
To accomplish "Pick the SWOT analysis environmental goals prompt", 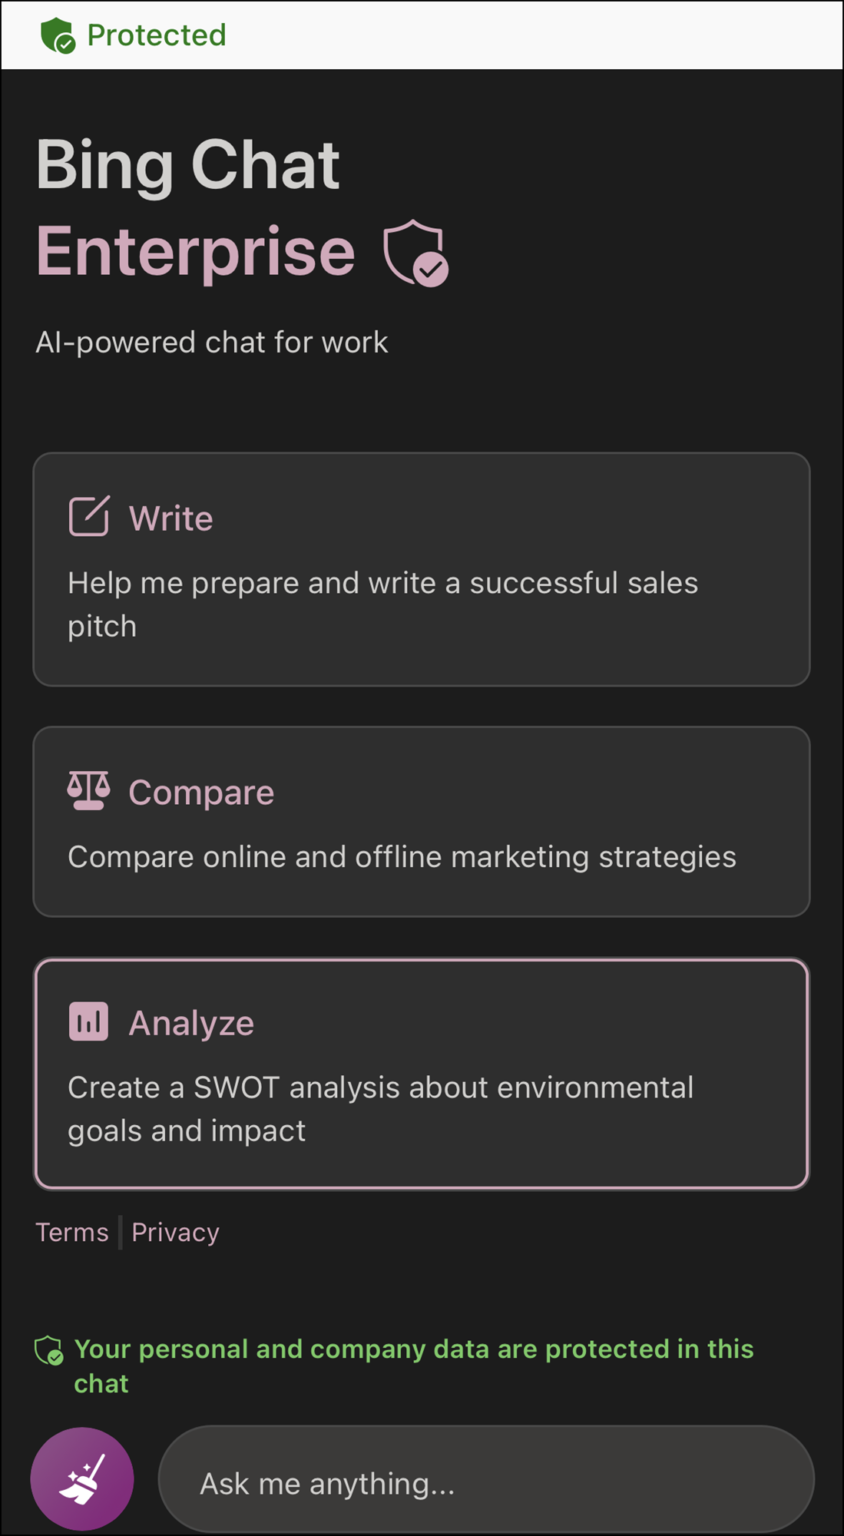I will pos(380,1108).
